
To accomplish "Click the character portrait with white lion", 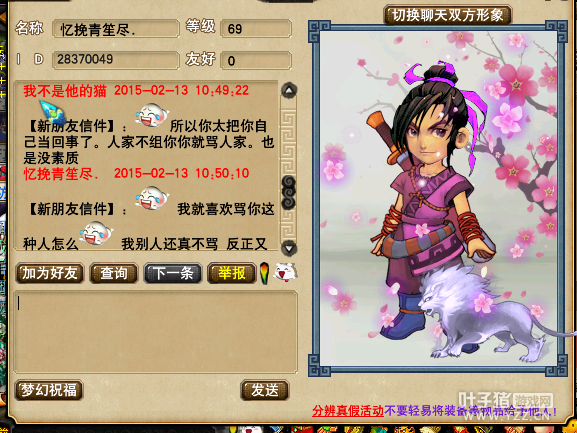I will 438,198.
